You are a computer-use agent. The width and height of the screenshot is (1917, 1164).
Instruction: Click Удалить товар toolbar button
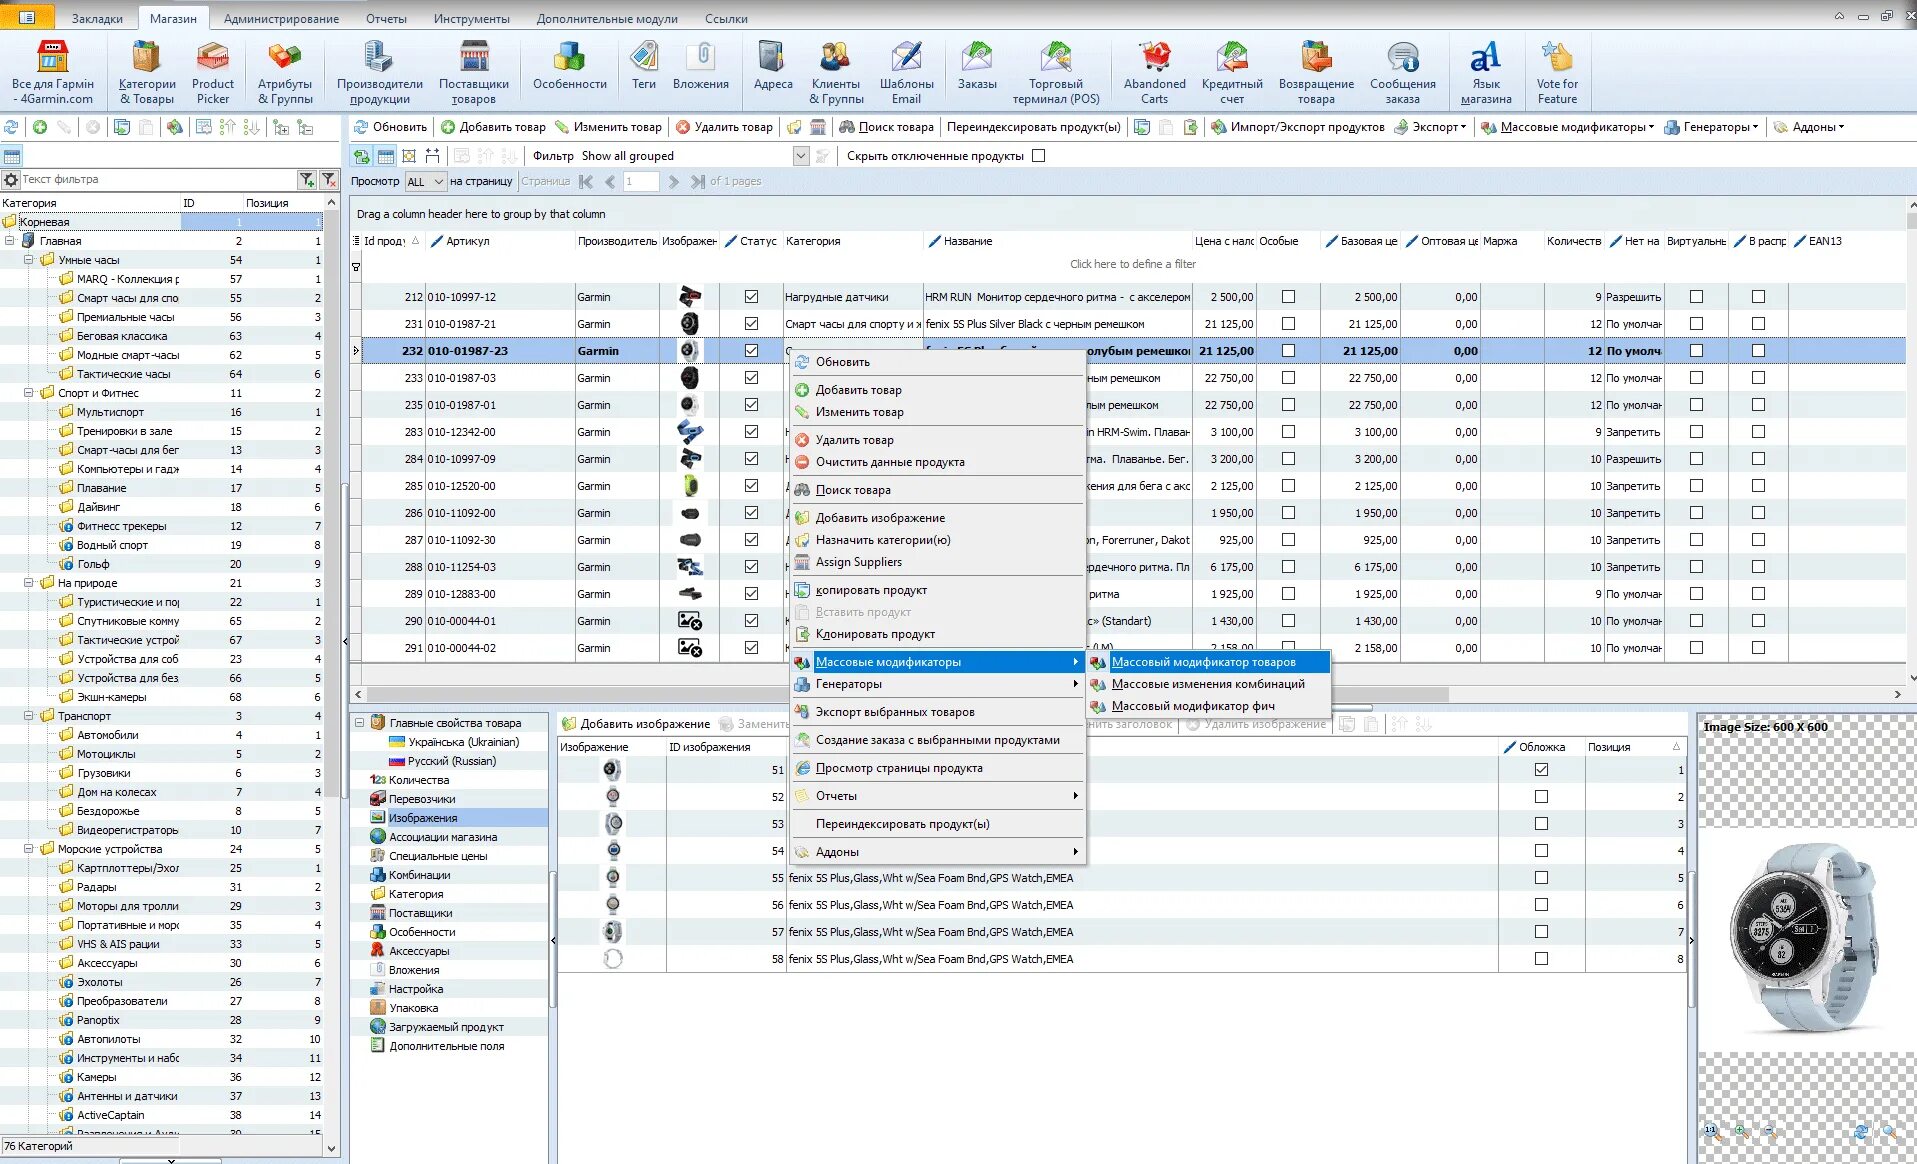(x=724, y=127)
